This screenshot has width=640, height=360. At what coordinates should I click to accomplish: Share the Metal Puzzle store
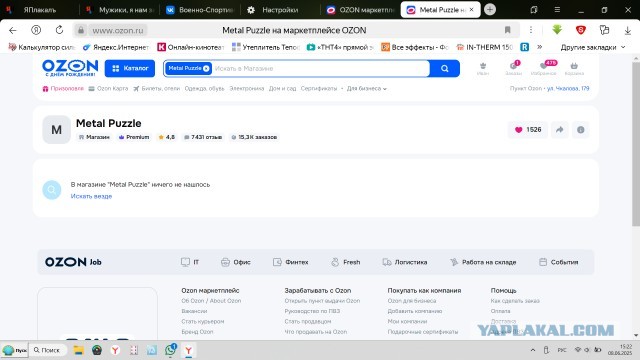(x=560, y=130)
